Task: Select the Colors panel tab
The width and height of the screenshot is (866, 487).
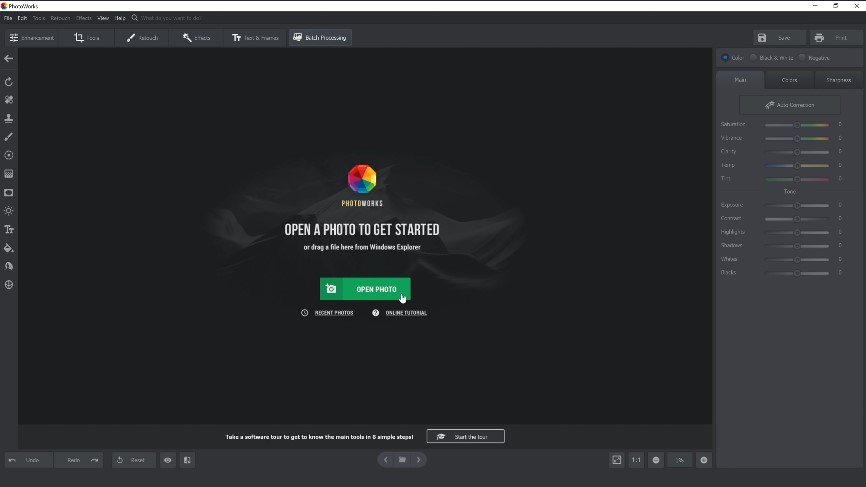Action: pyautogui.click(x=789, y=80)
